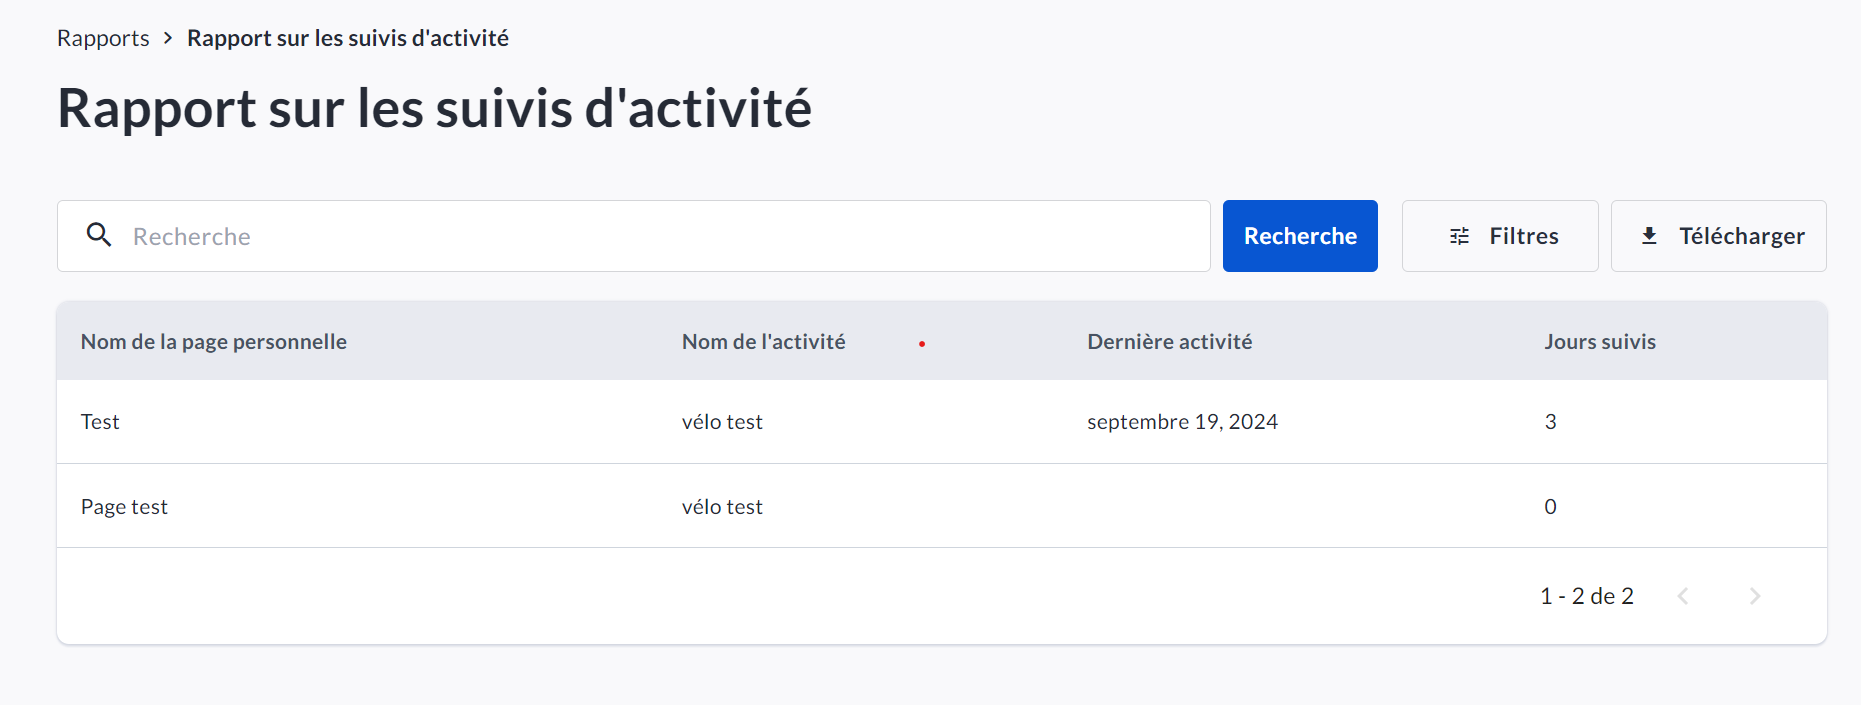
Task: Download report with Télécharger button
Action: click(1718, 236)
